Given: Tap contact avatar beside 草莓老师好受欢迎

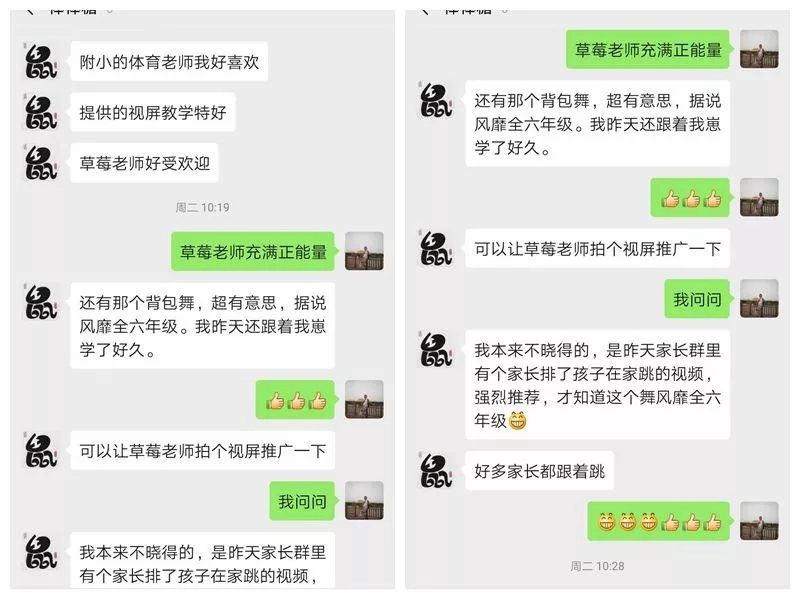Looking at the screenshot, I should pos(41,163).
